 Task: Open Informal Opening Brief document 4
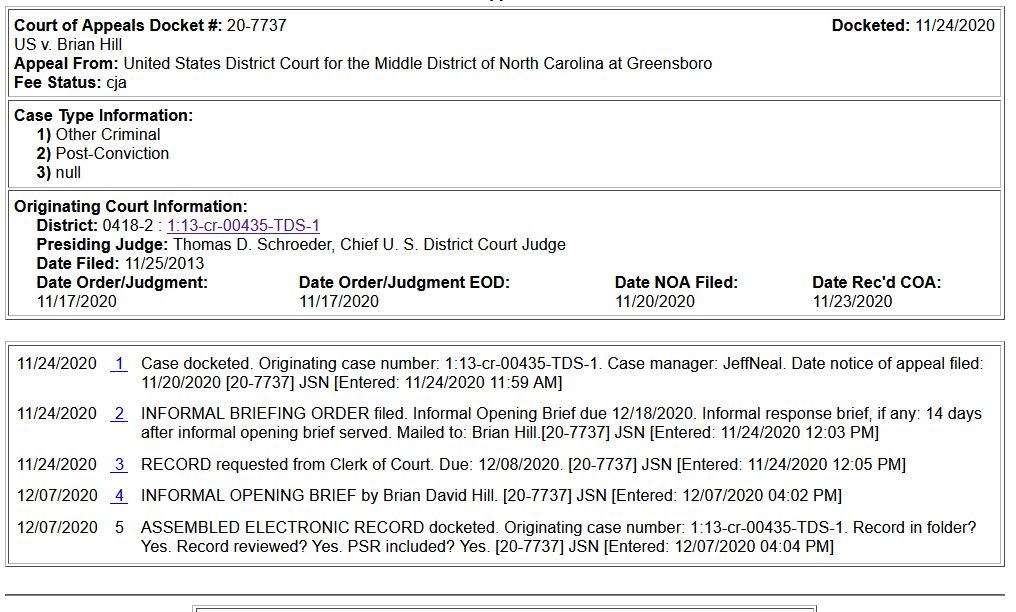point(119,495)
